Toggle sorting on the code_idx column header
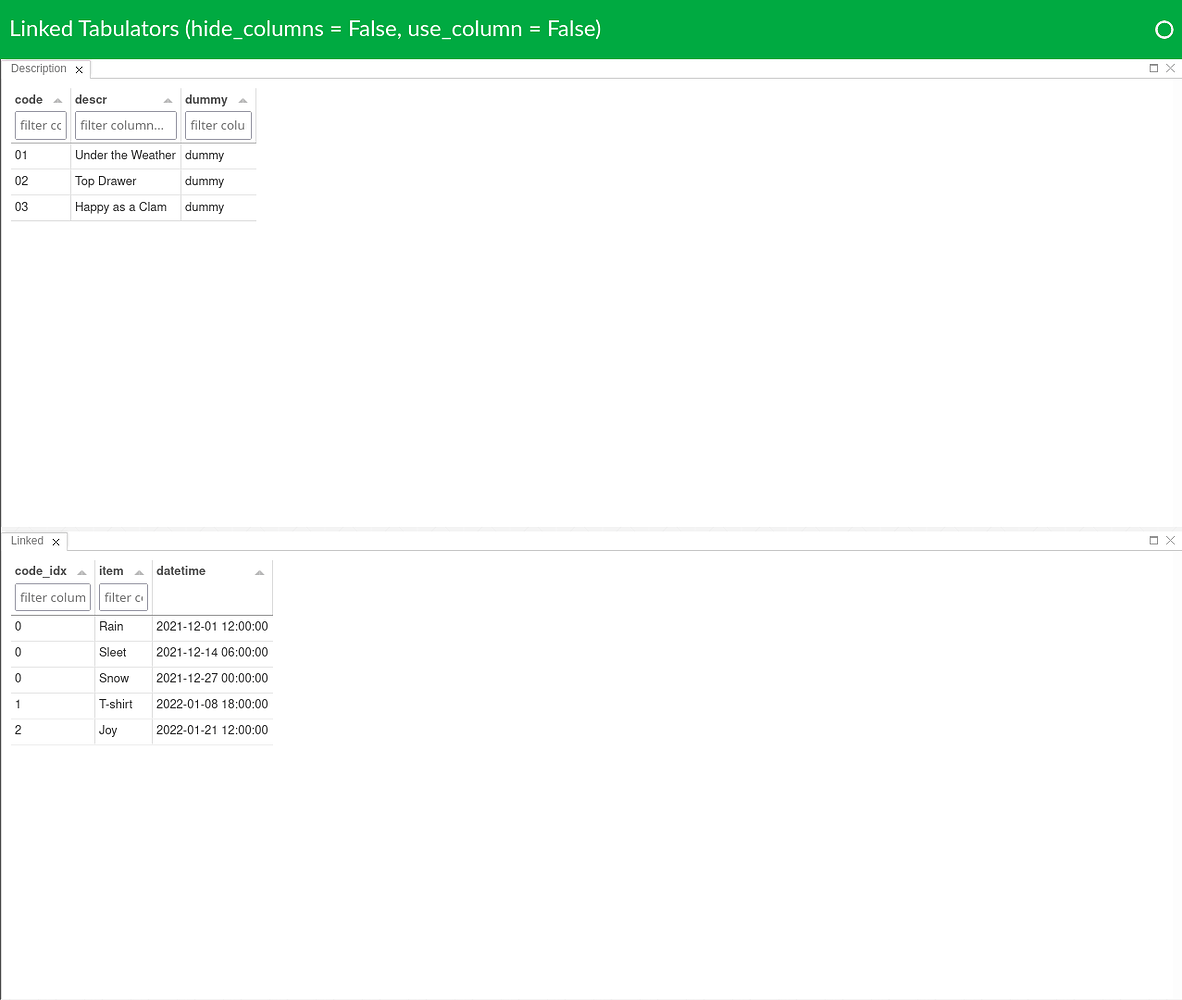This screenshot has height=1000, width=1182. coord(40,570)
